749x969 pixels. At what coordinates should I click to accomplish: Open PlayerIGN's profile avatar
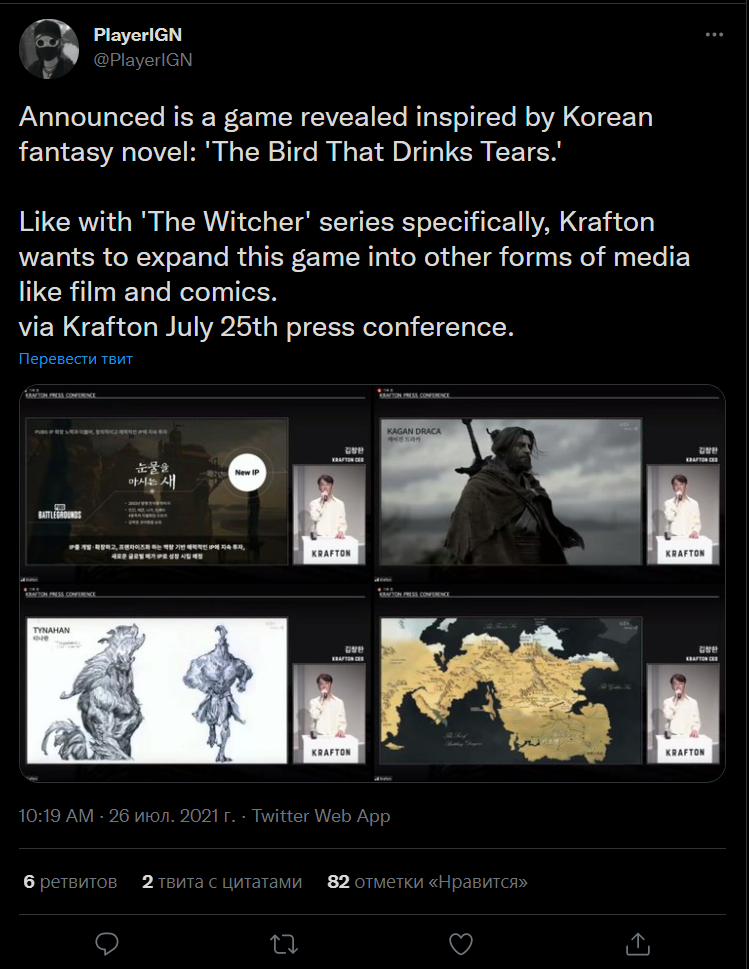coord(49,49)
